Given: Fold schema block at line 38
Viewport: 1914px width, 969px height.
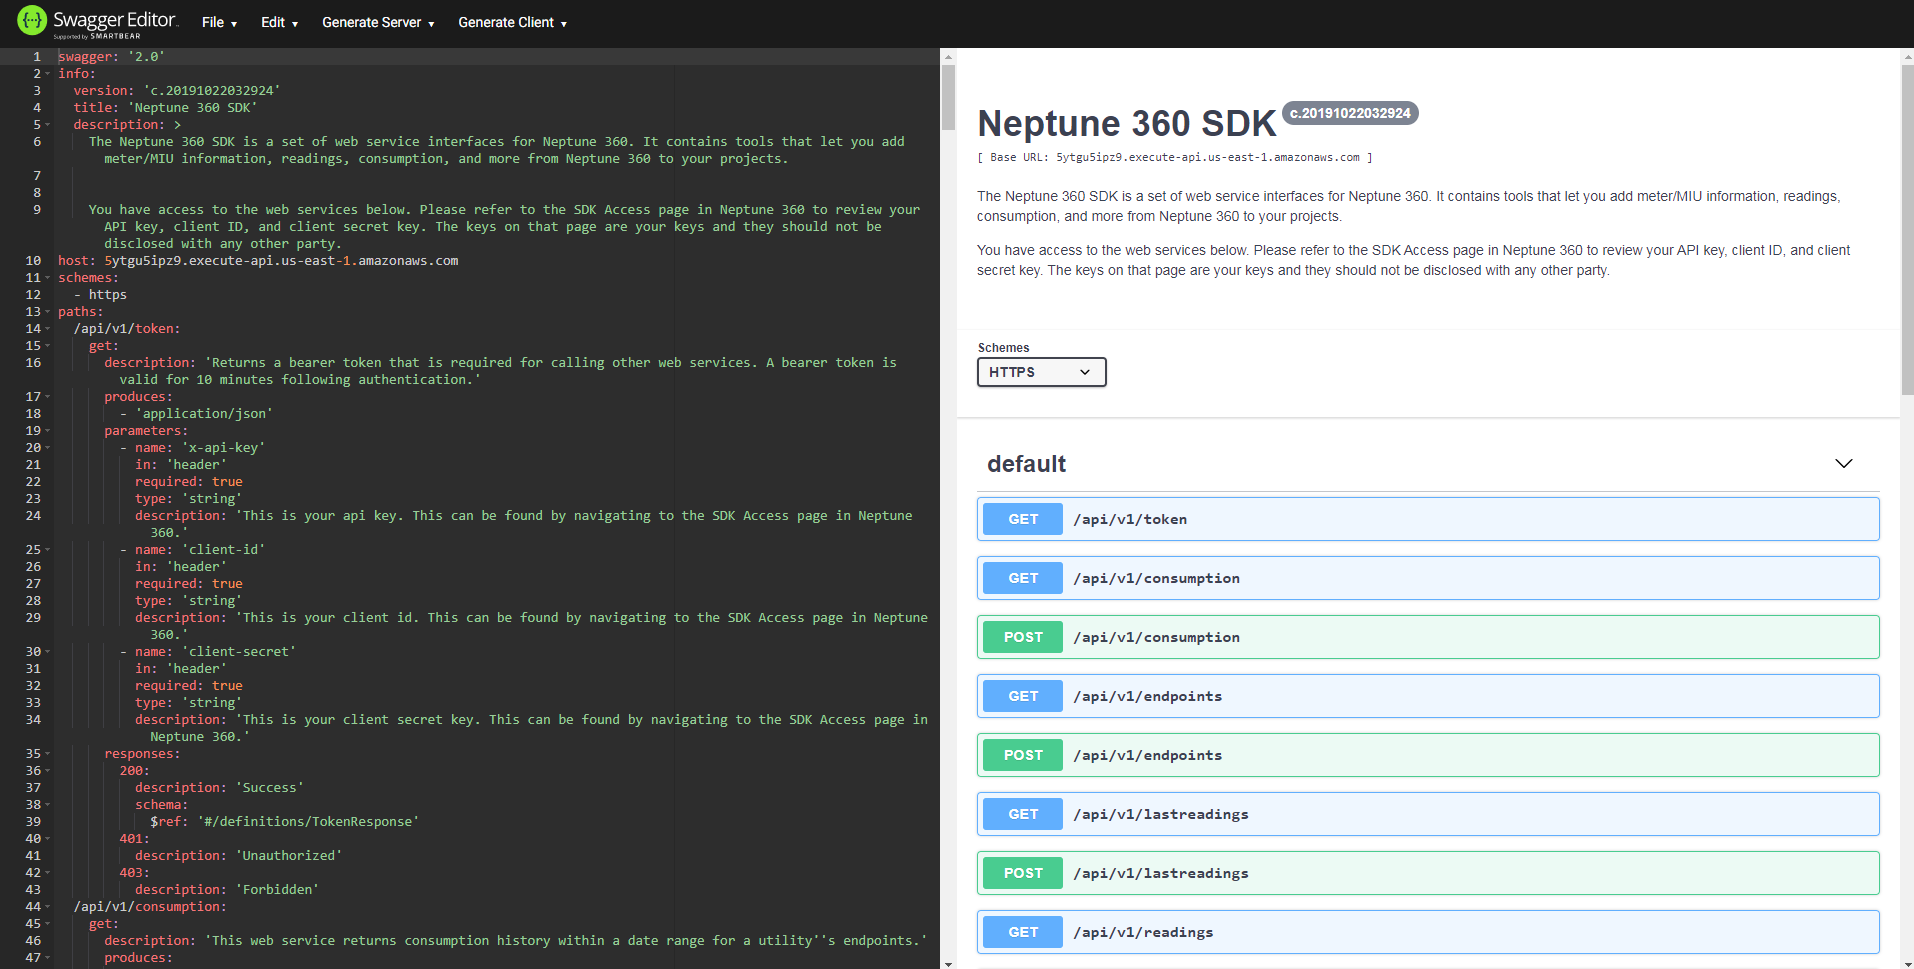Looking at the screenshot, I should point(47,805).
